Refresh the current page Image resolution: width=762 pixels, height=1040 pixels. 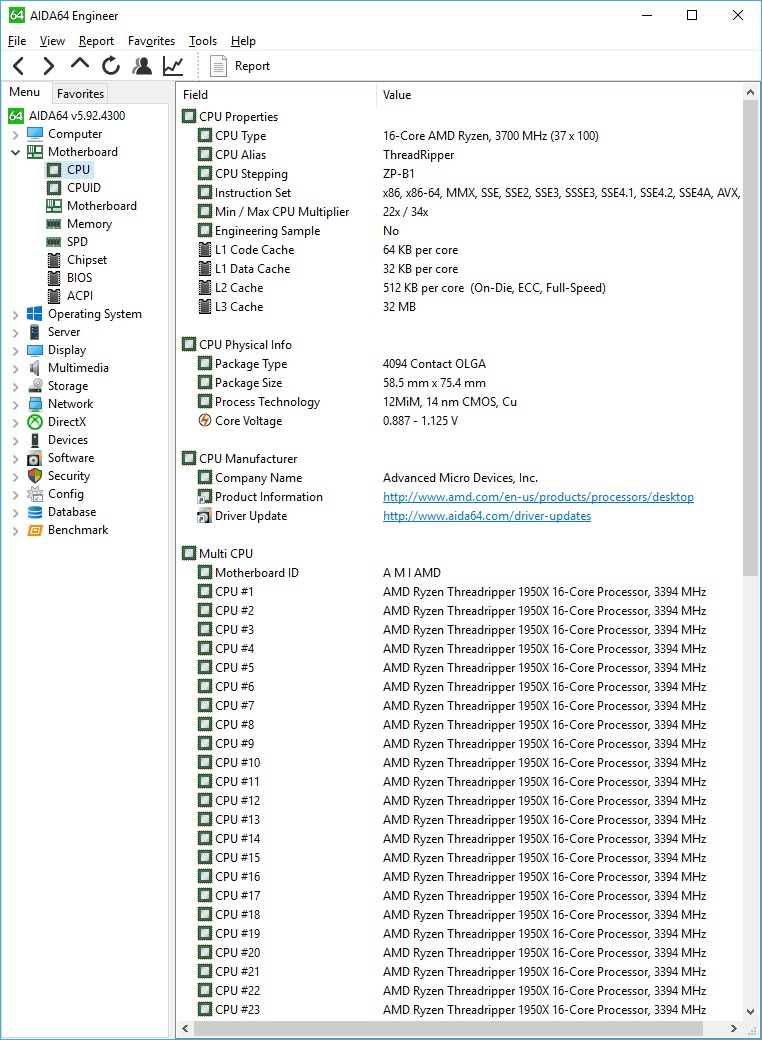[111, 66]
